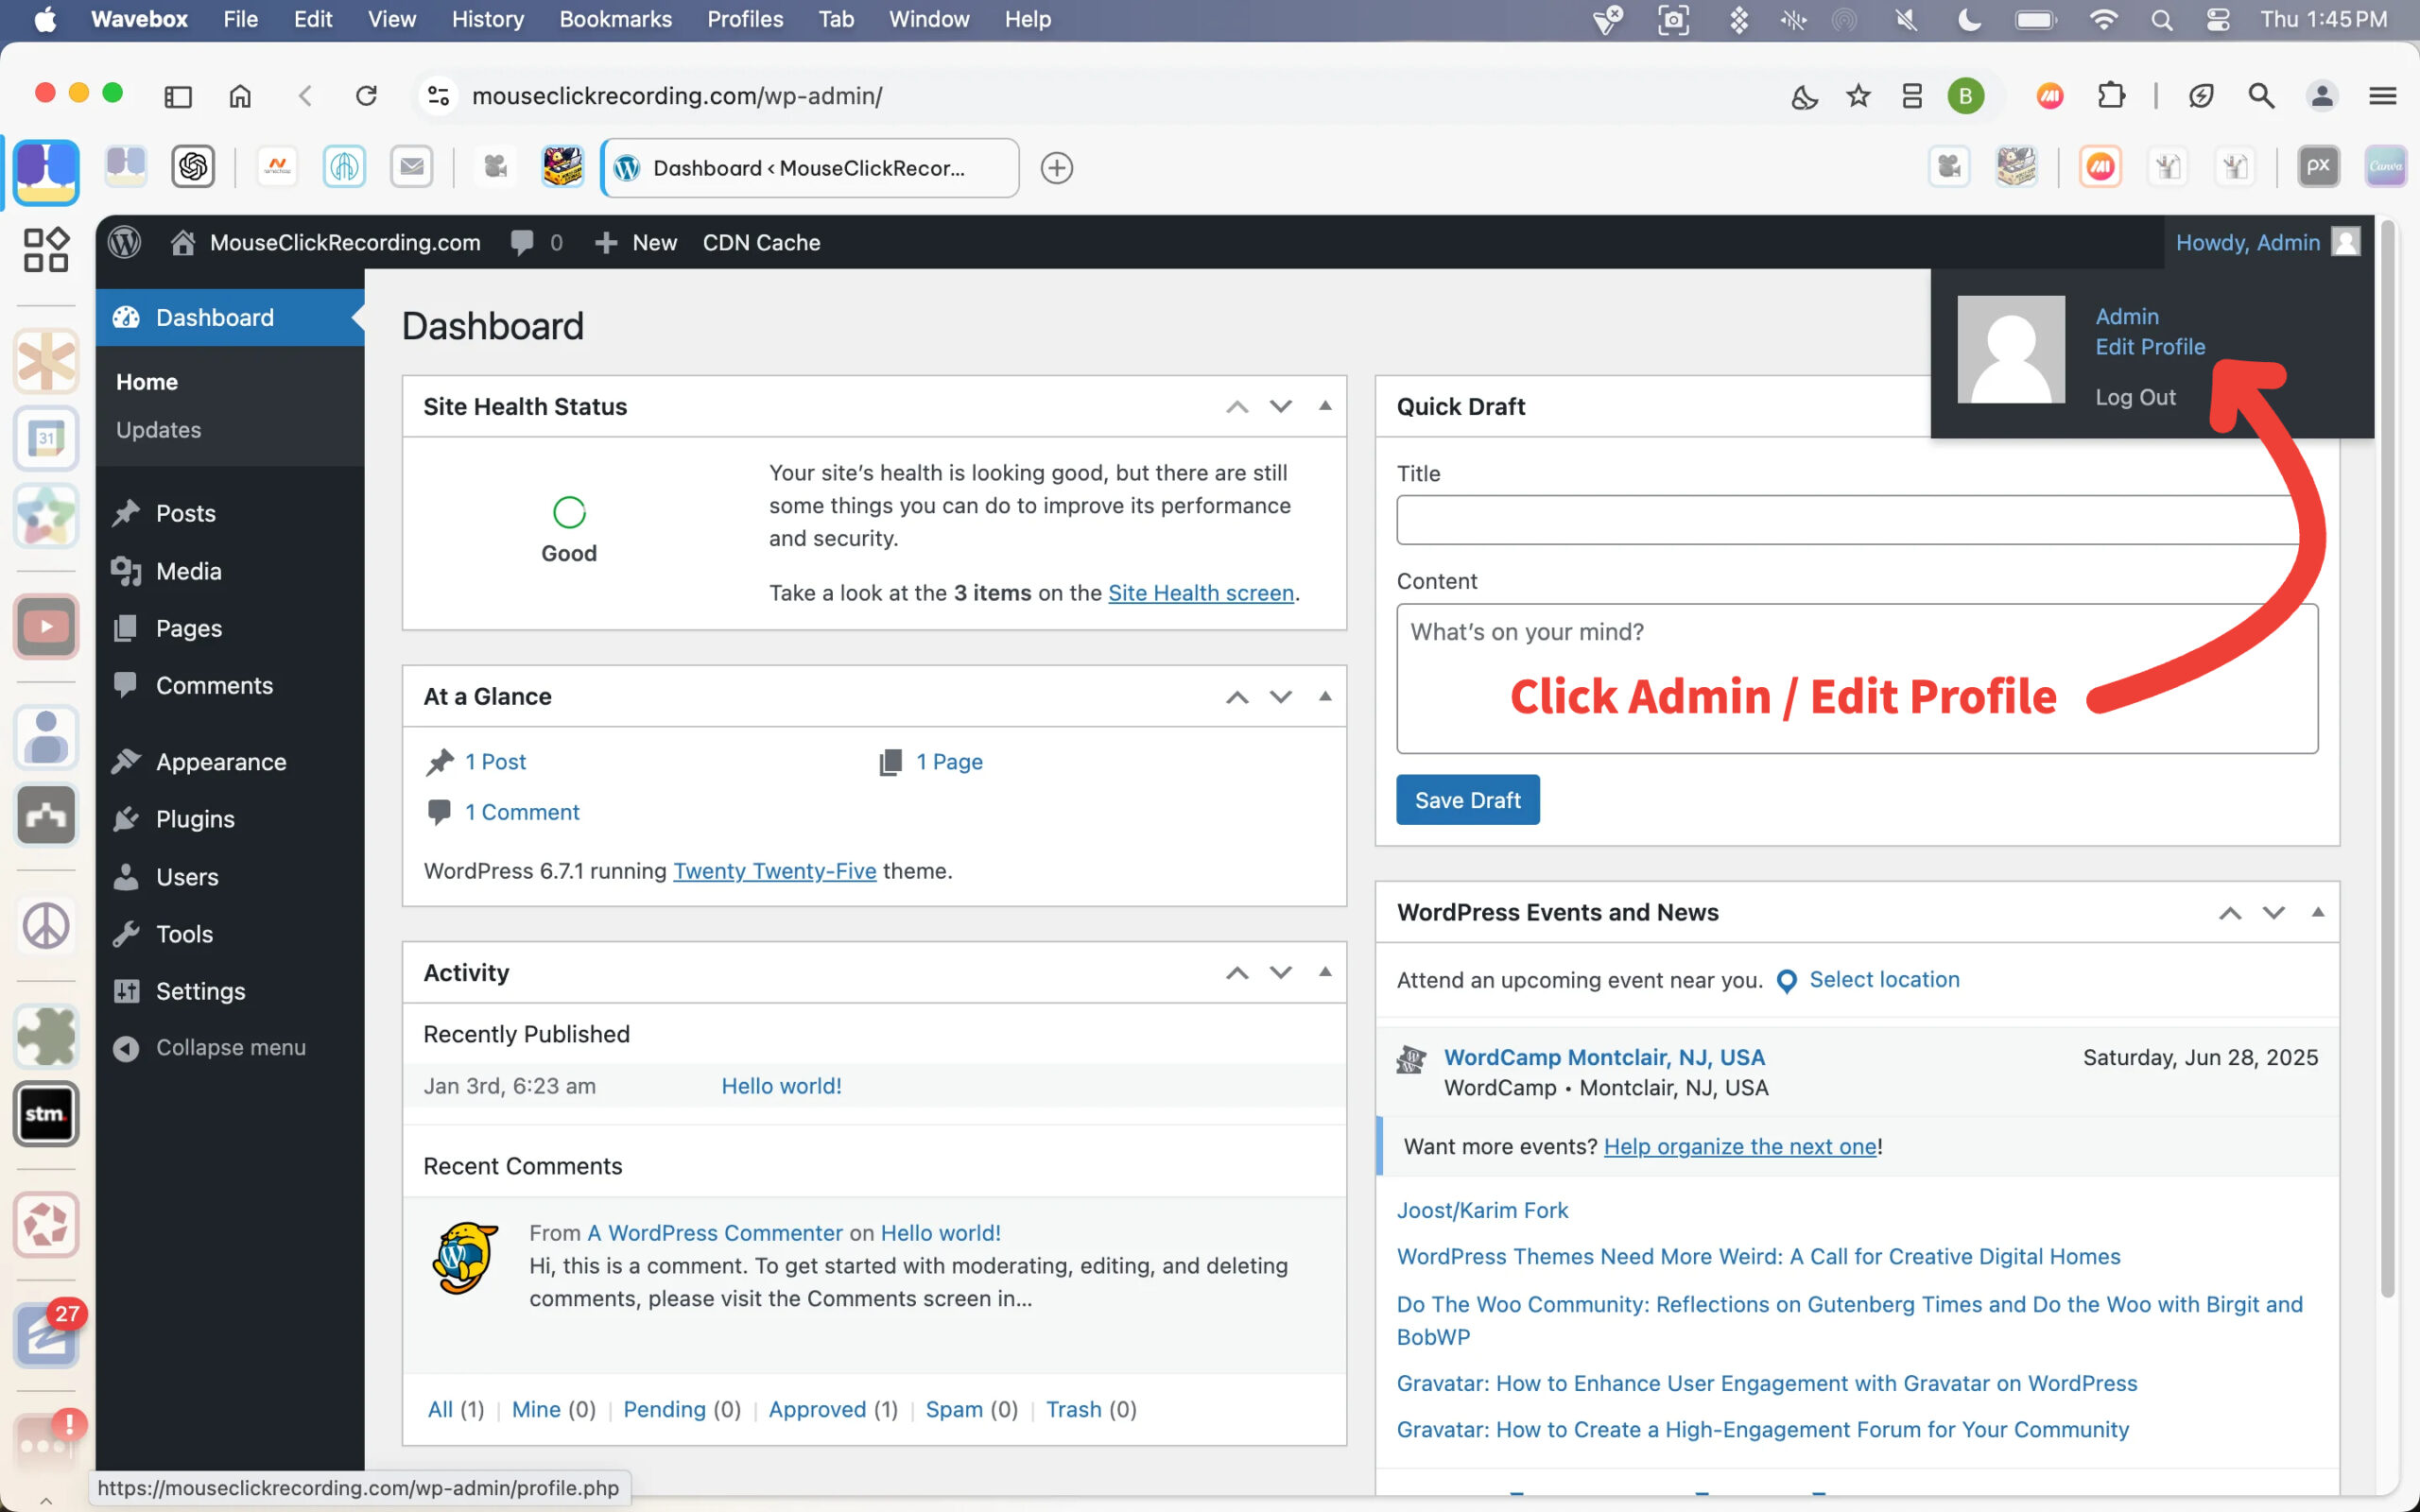The width and height of the screenshot is (2420, 1512).
Task: Toggle the browser sidebar panel icon
Action: pos(178,96)
